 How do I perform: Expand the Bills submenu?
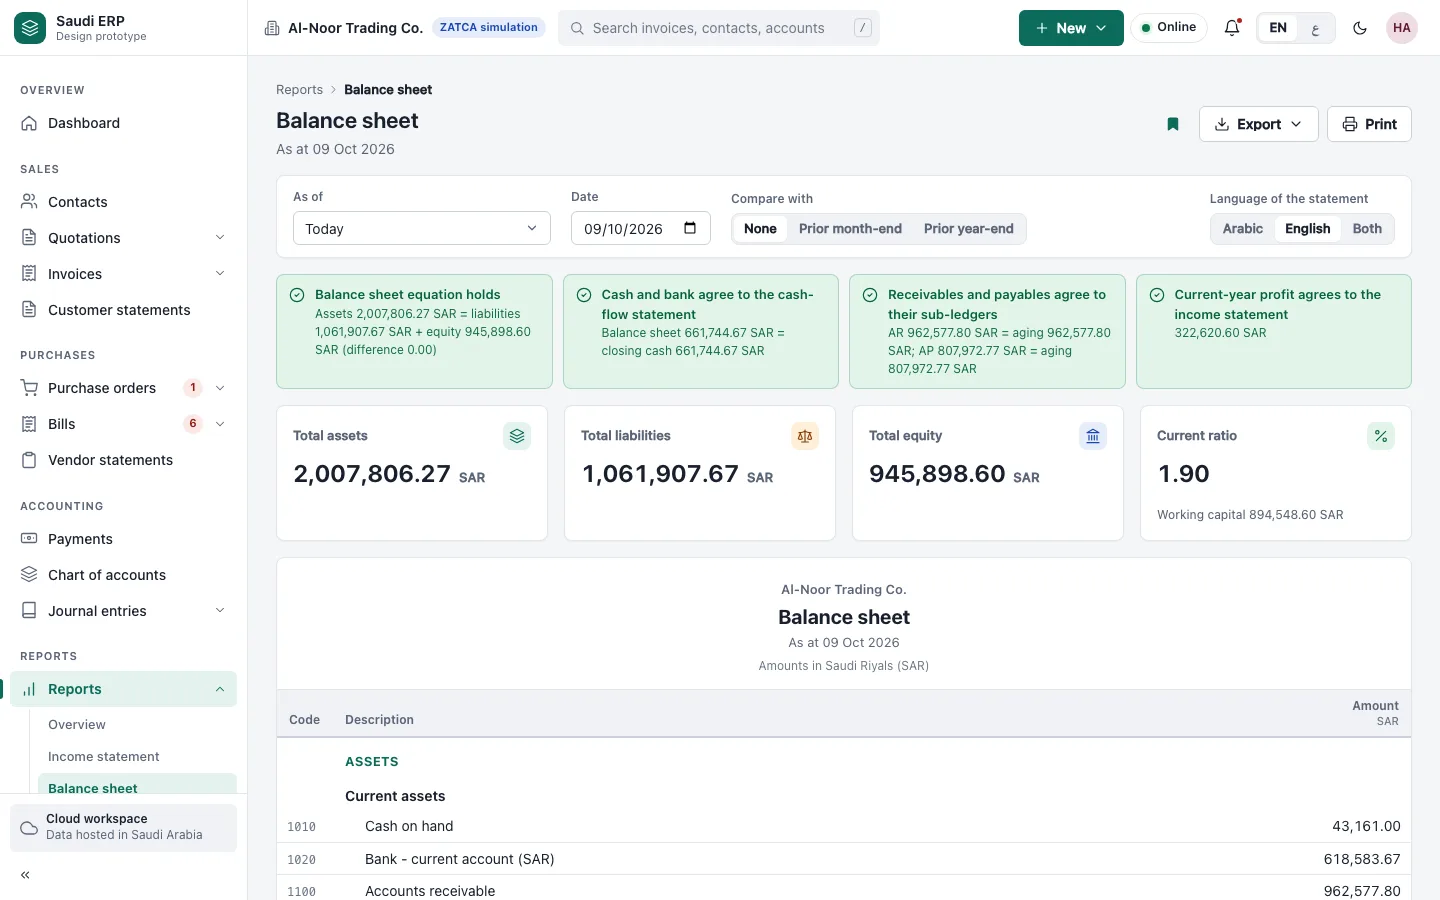[220, 424]
